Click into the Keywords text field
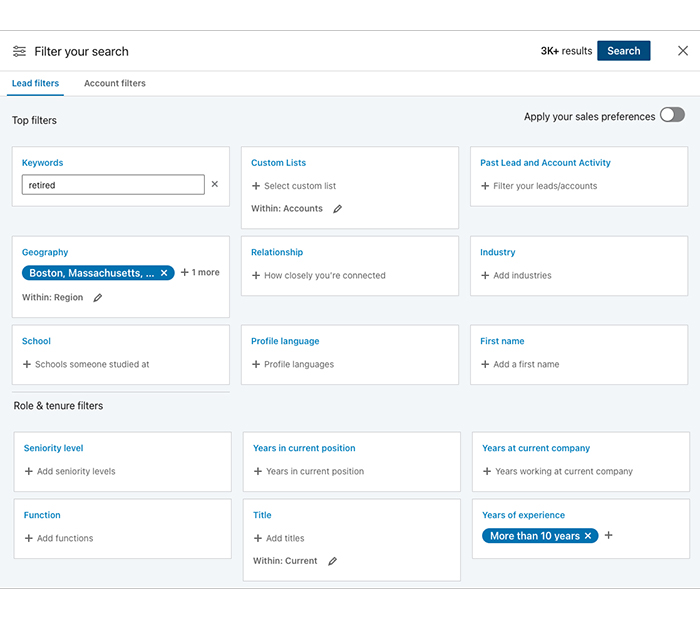 (112, 185)
